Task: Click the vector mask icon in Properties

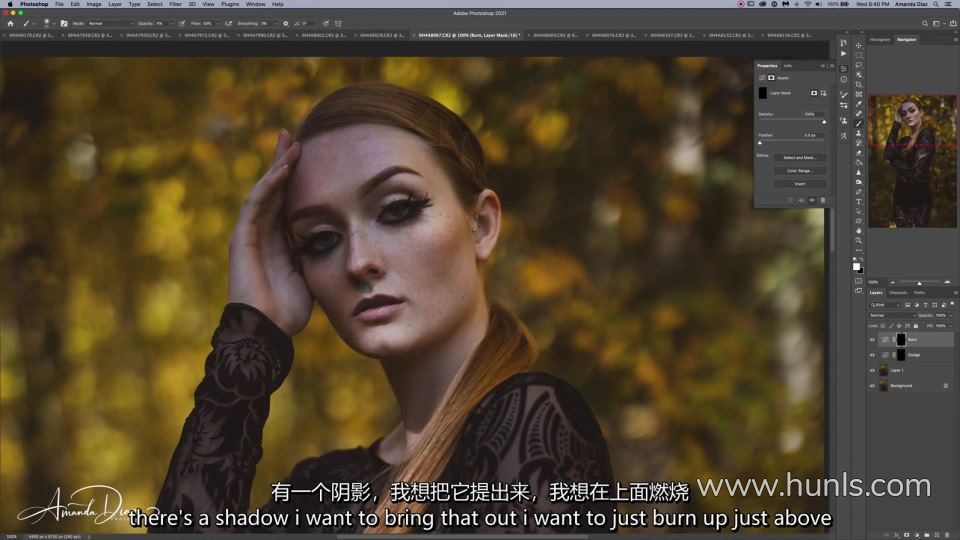Action: point(823,93)
